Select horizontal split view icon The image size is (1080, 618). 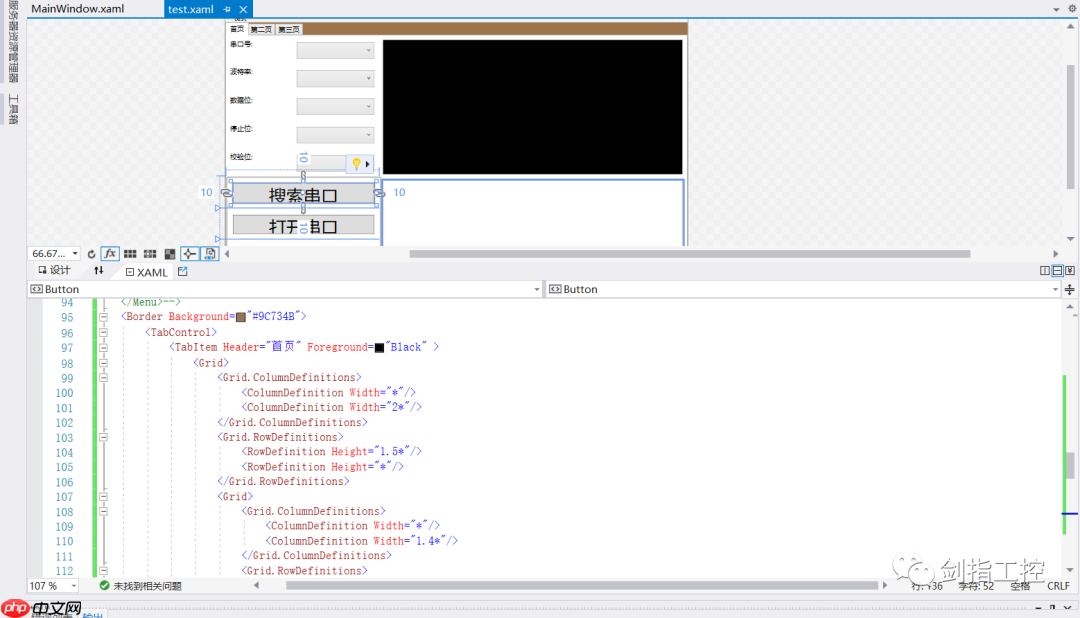pos(1057,271)
